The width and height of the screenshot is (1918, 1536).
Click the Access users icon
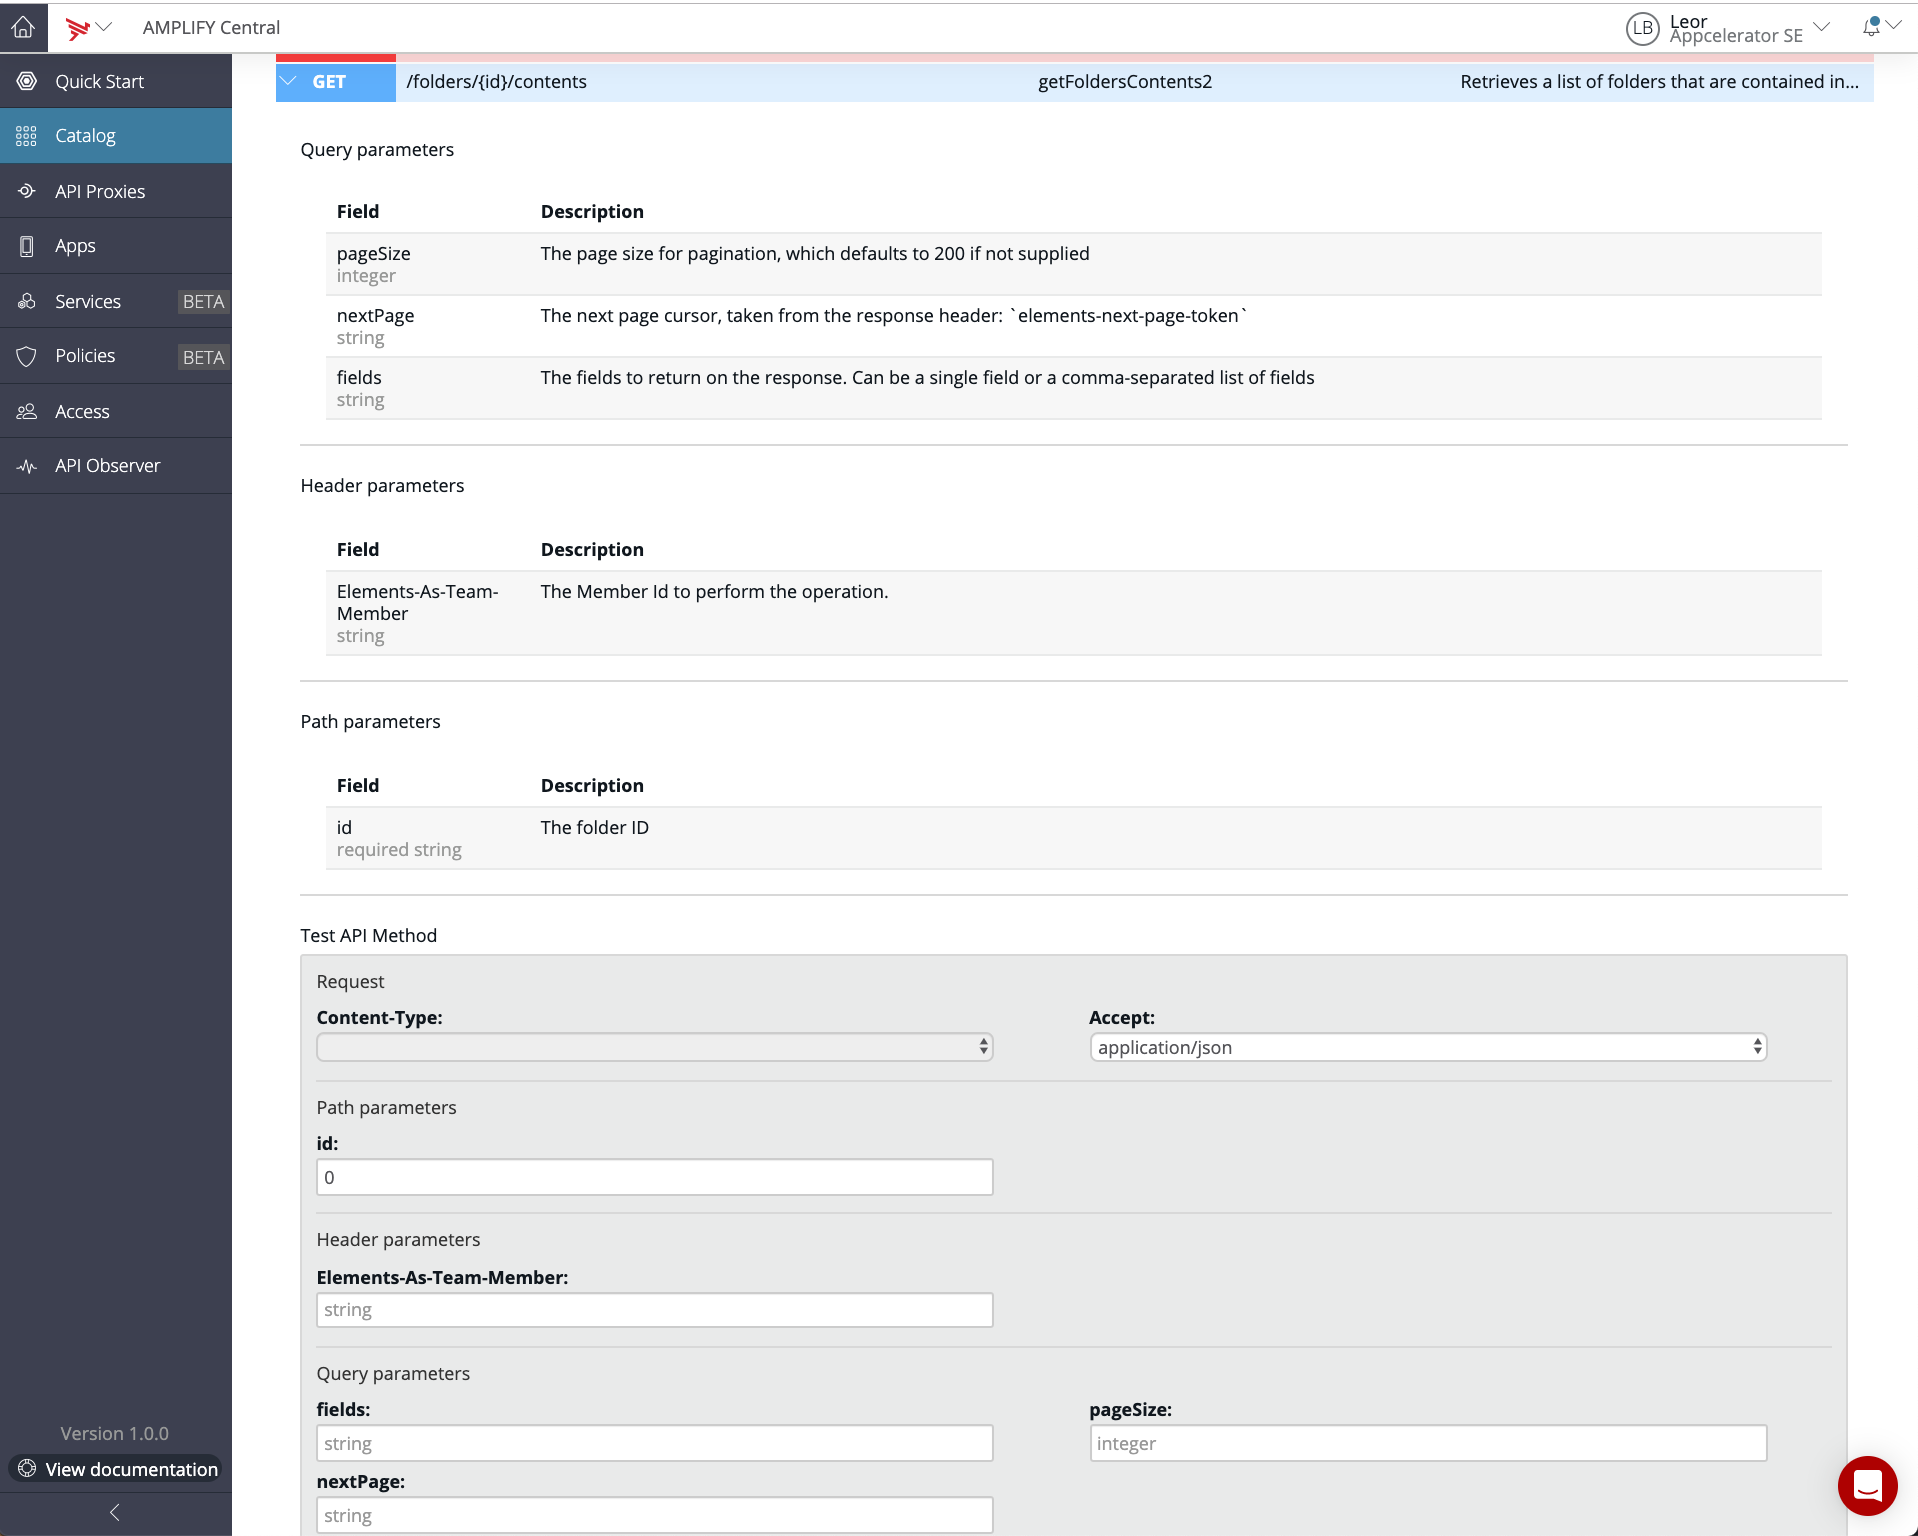27,411
